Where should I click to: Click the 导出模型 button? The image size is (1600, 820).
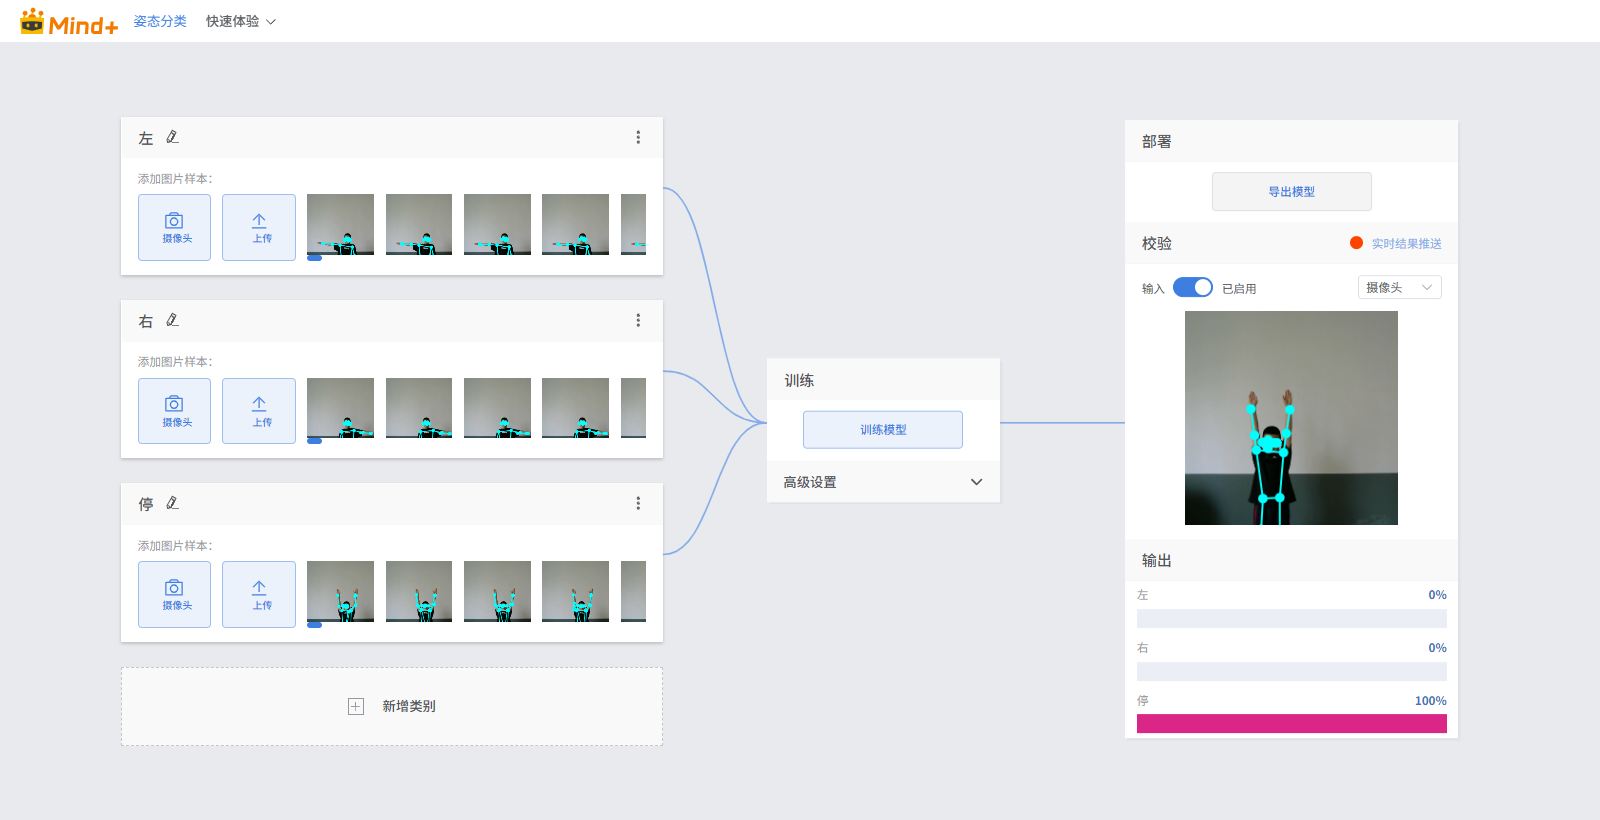(1292, 191)
